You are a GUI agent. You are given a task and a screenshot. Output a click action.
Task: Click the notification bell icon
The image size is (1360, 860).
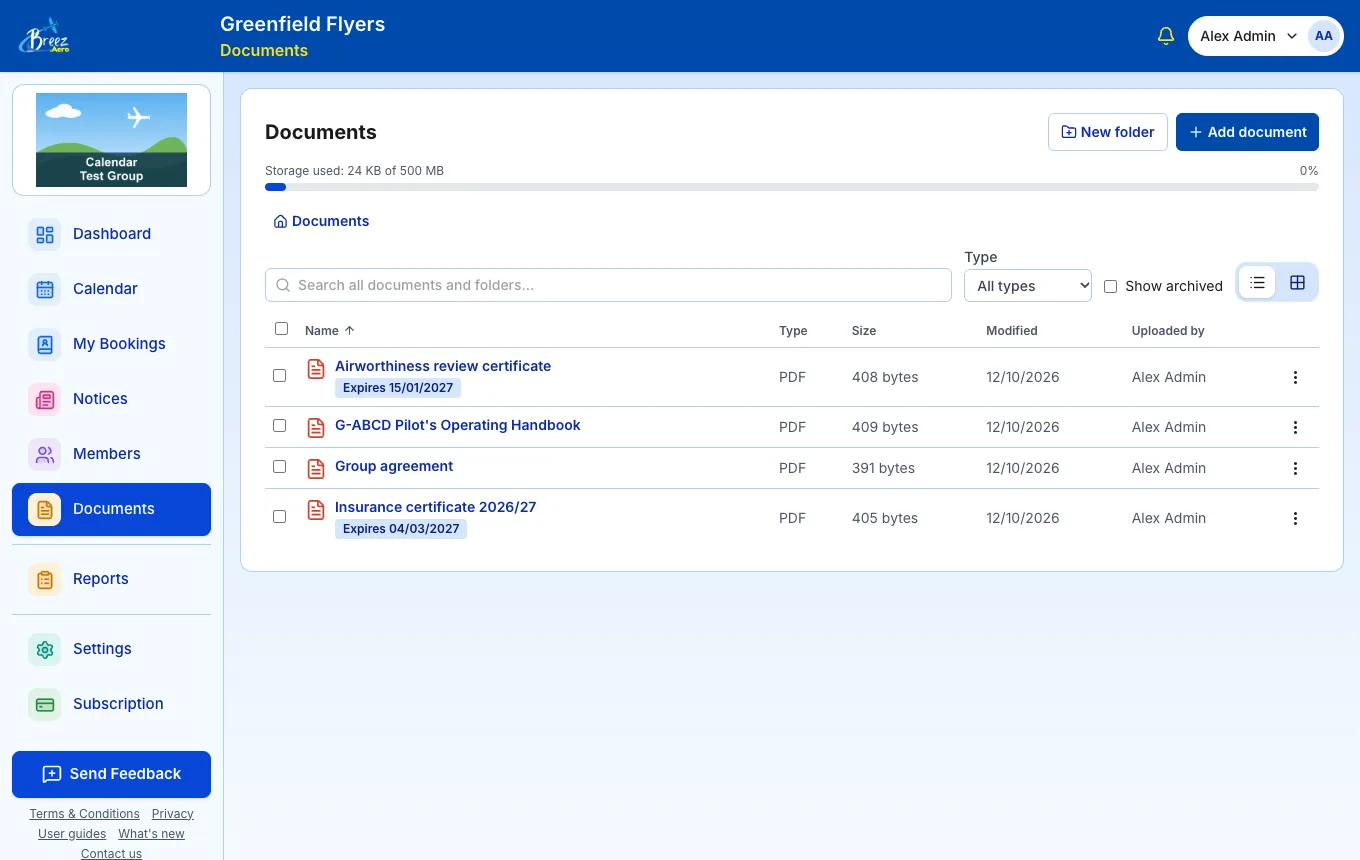pos(1165,36)
